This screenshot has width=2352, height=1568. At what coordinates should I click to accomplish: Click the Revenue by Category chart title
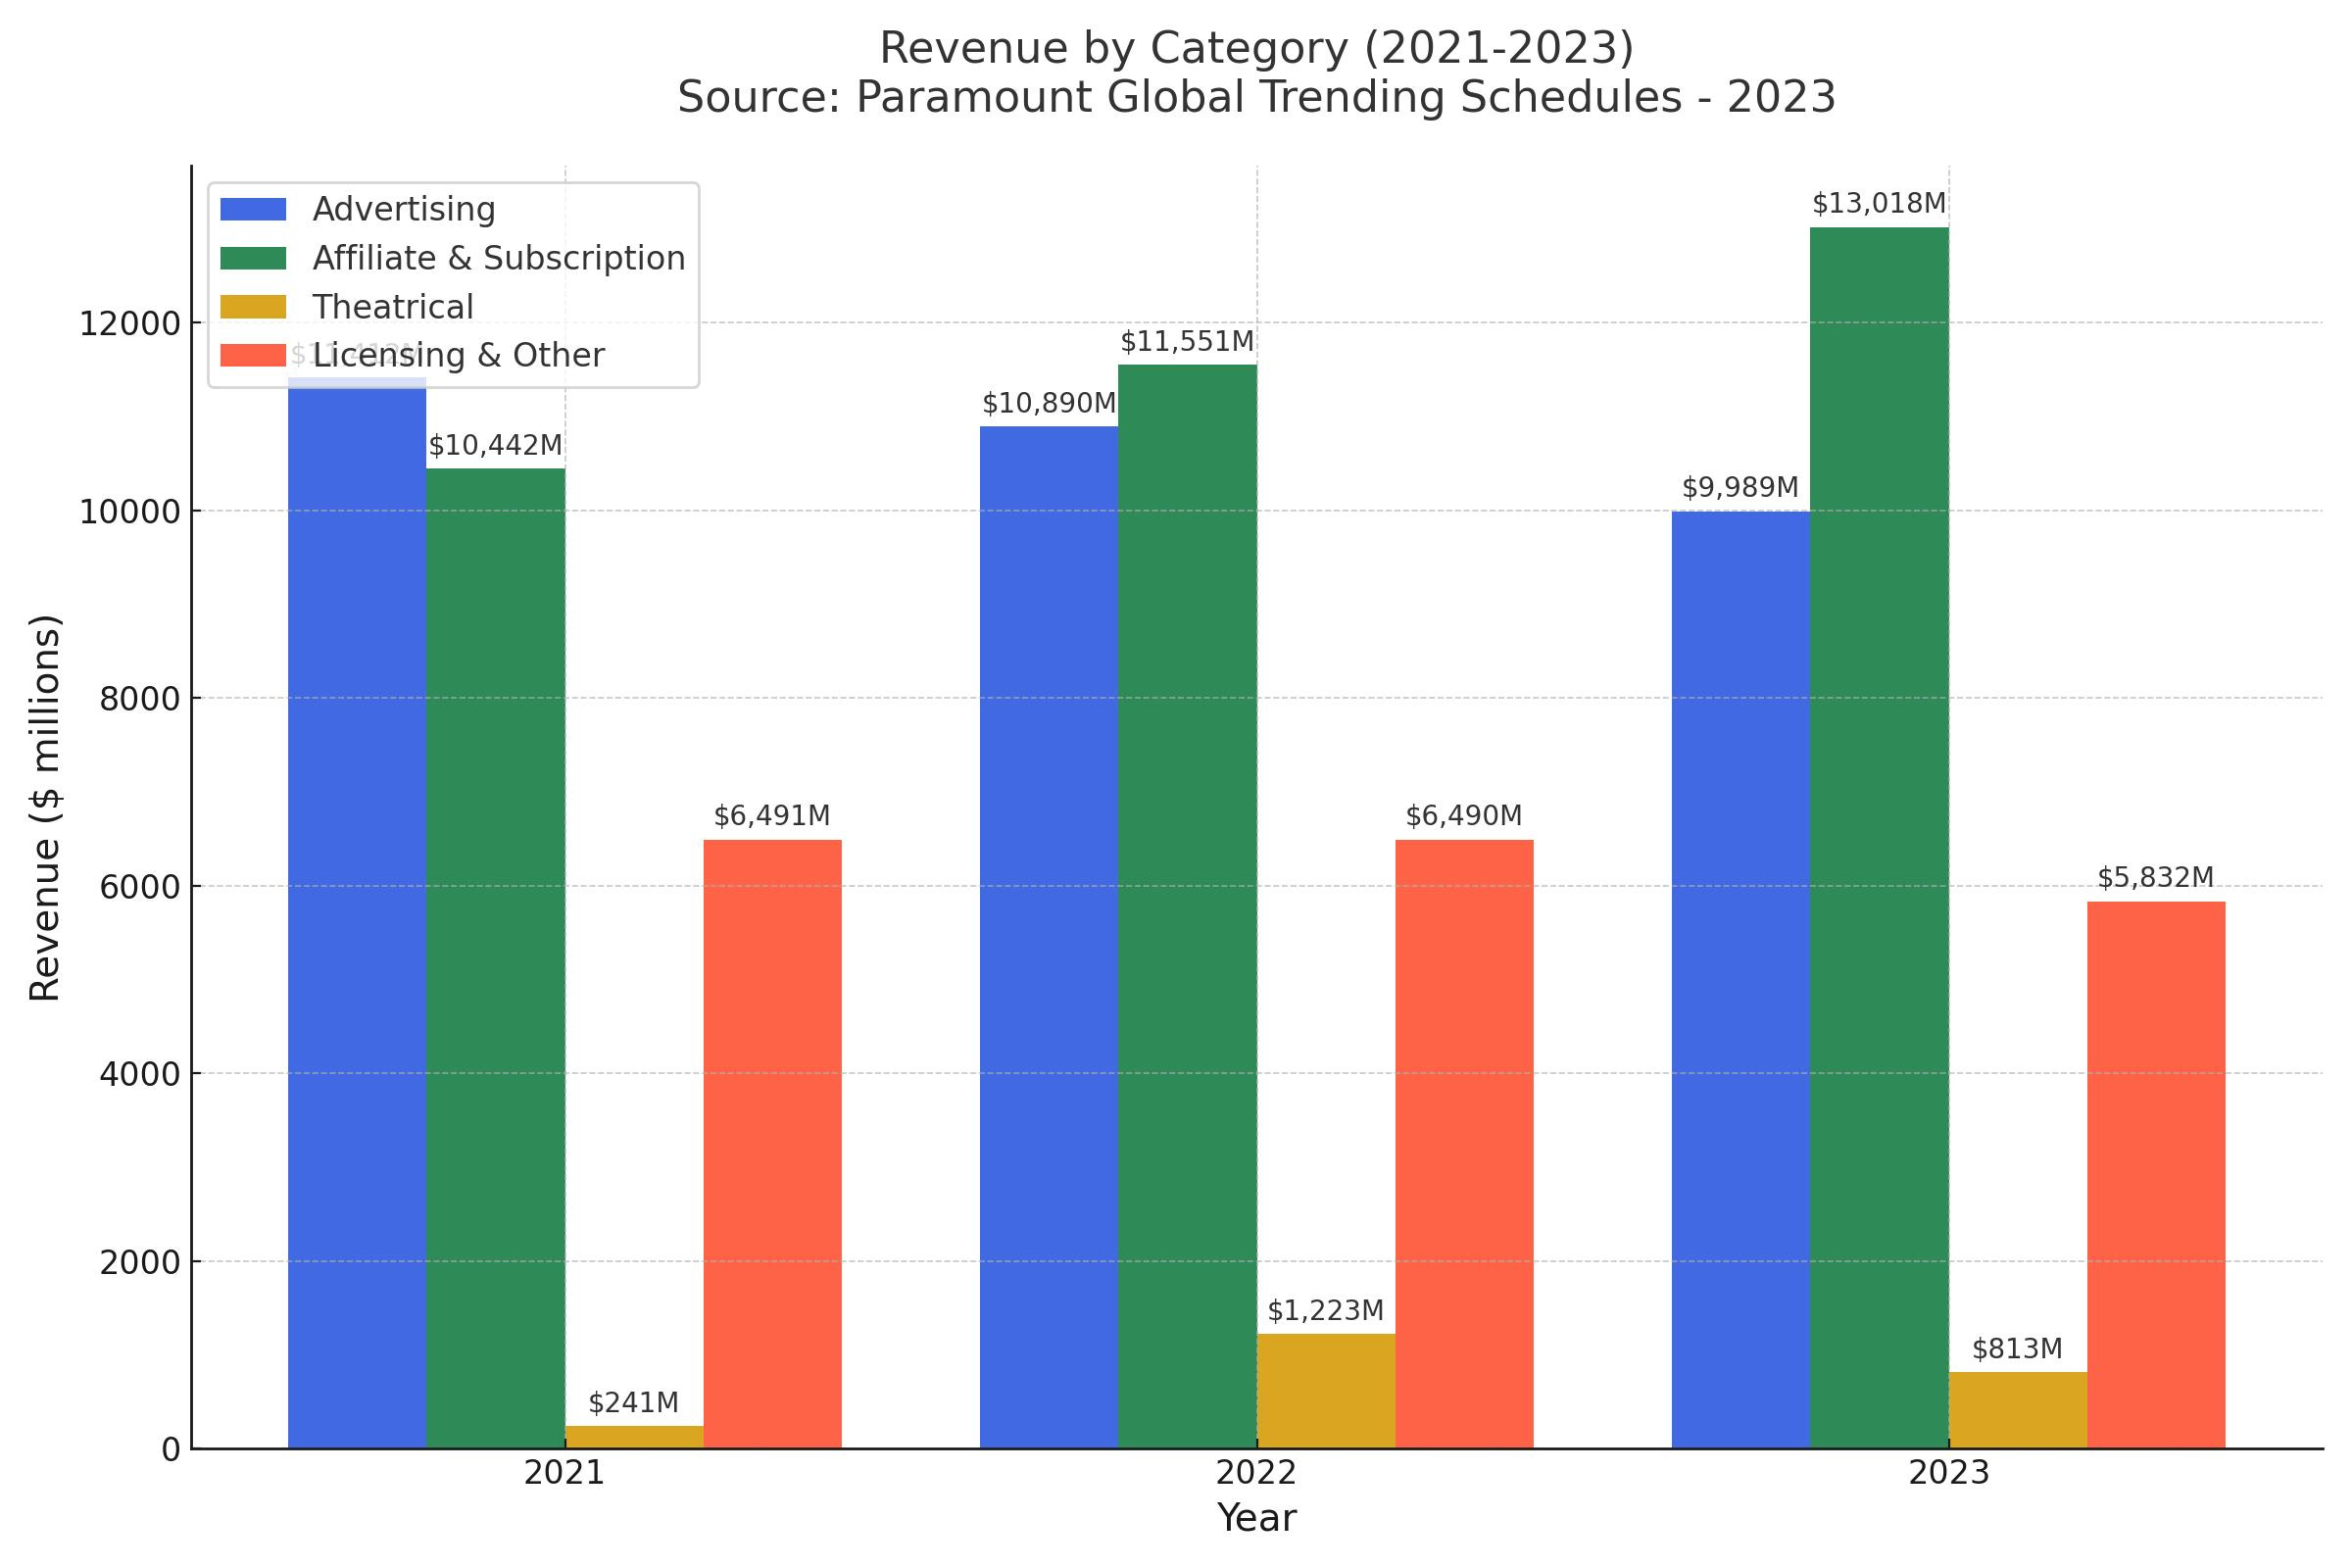click(1257, 48)
